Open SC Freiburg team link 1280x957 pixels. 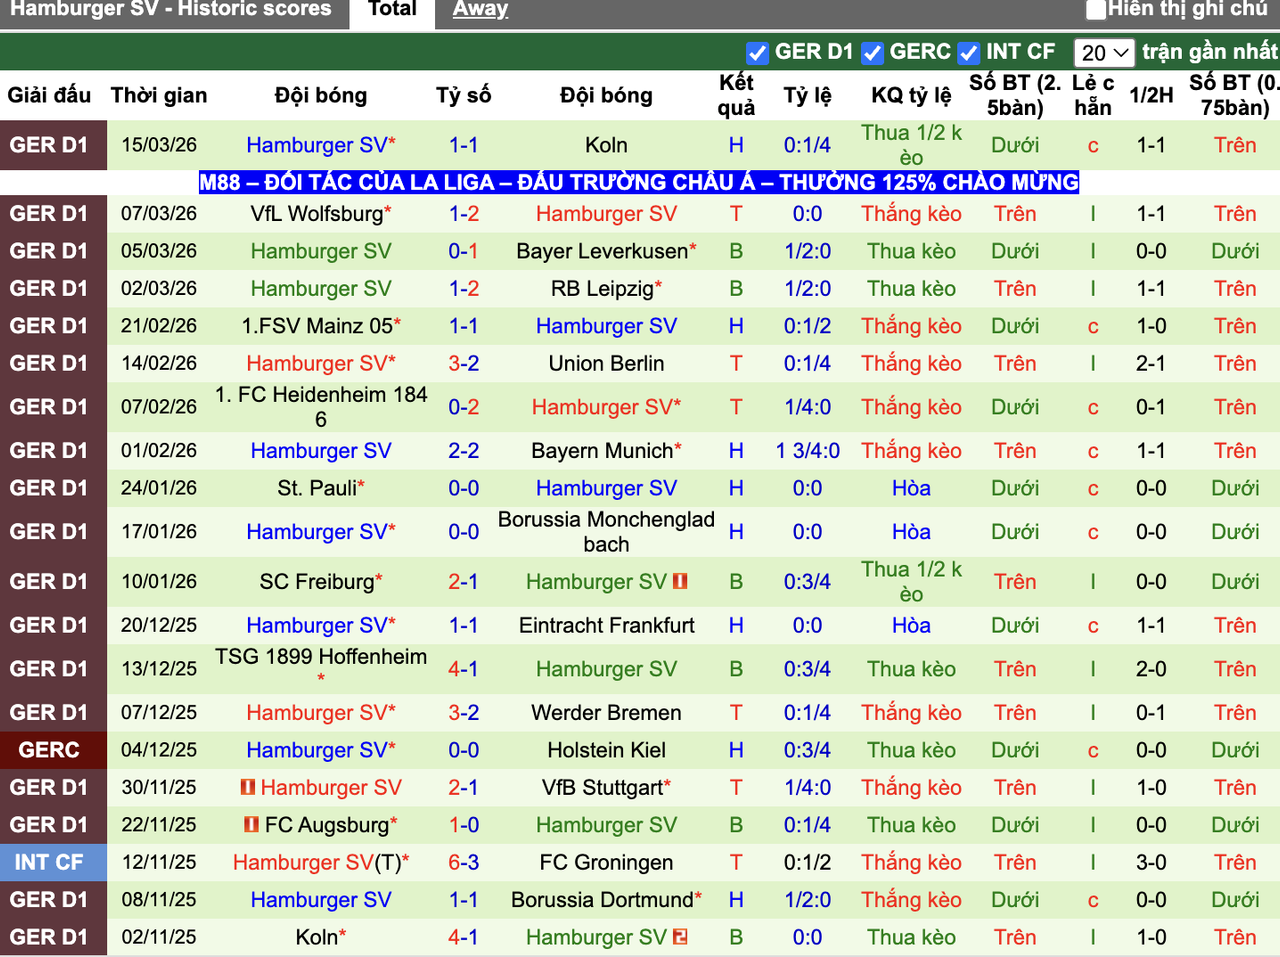[317, 582]
